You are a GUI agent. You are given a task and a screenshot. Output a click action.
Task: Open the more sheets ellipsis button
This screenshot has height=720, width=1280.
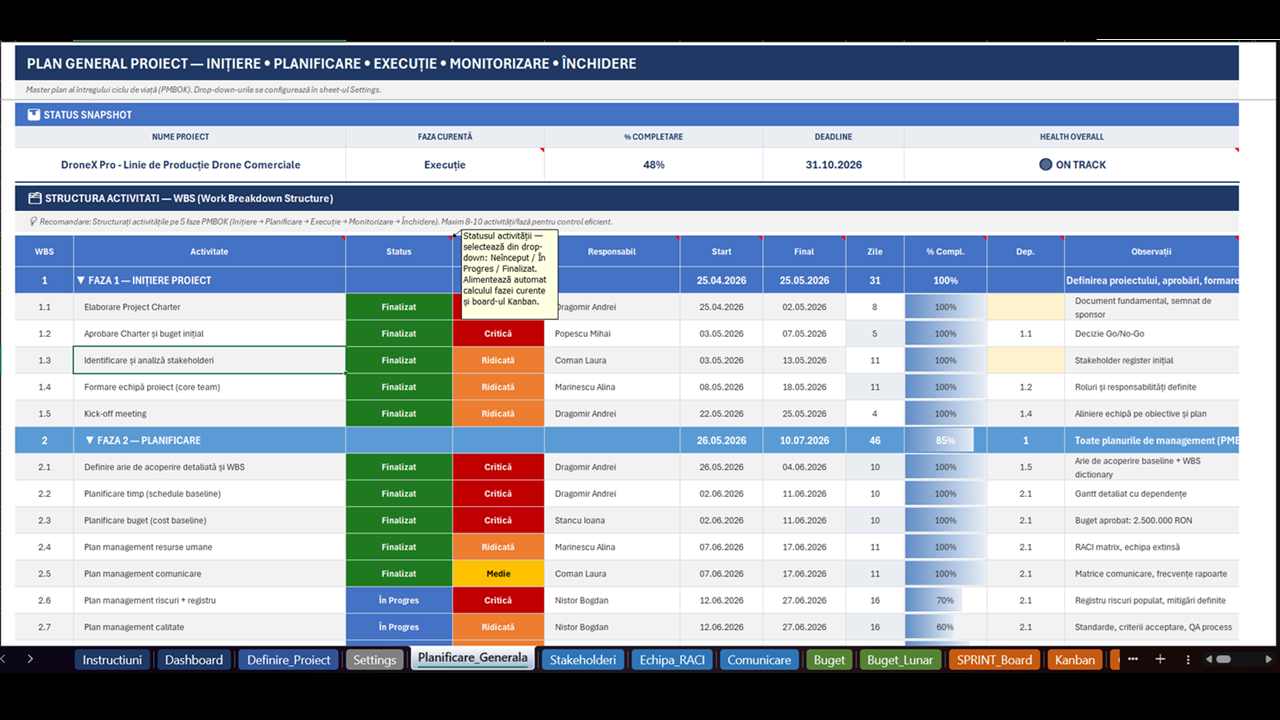(x=1132, y=659)
